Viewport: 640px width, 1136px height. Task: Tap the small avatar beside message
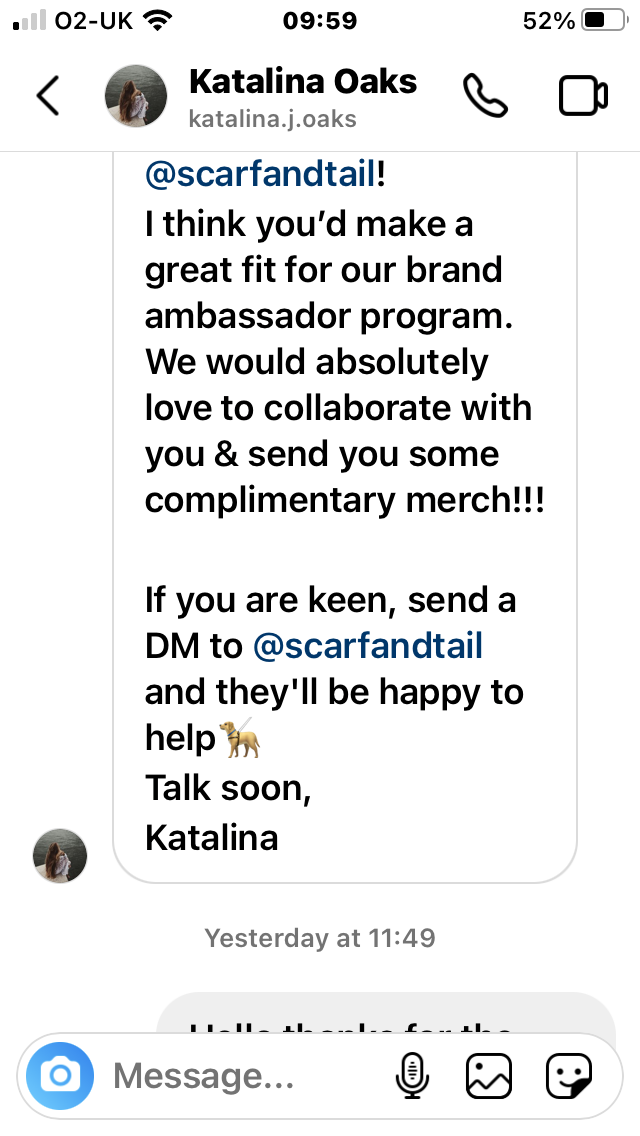tap(60, 856)
